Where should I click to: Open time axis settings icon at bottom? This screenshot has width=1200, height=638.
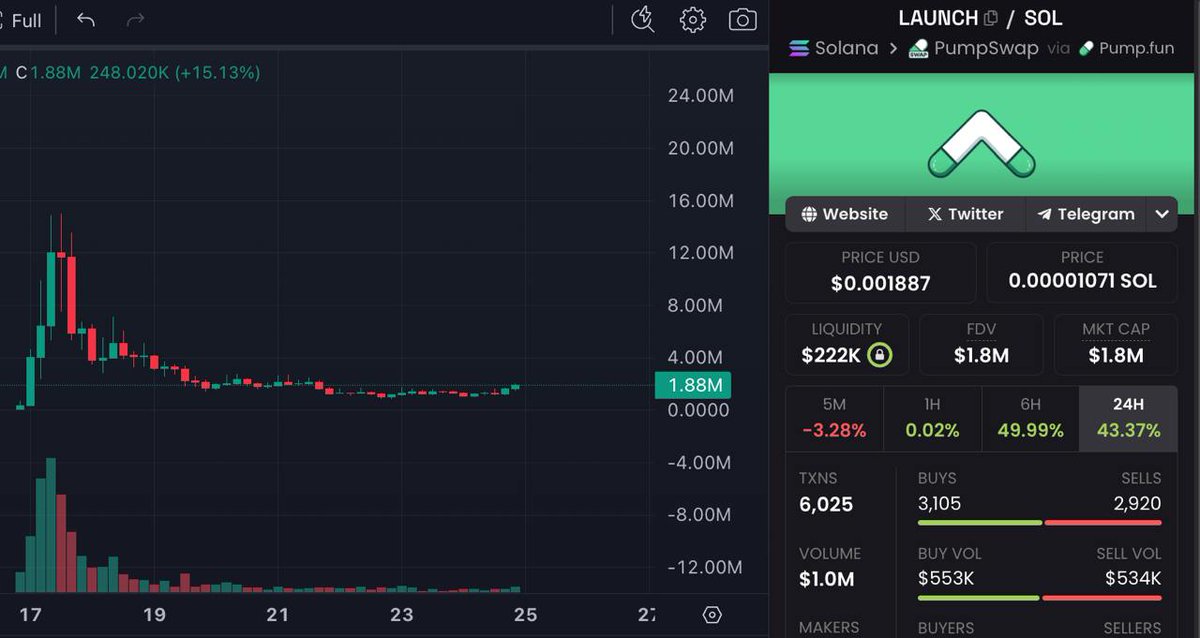point(712,615)
